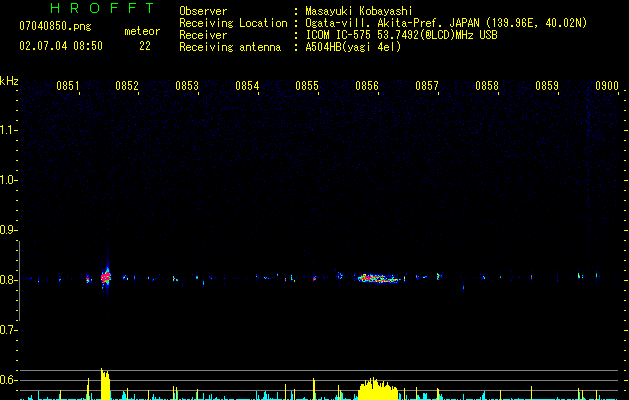This screenshot has width=629, height=400.
Task: Click the 0852 time marker
Action: (x=127, y=86)
